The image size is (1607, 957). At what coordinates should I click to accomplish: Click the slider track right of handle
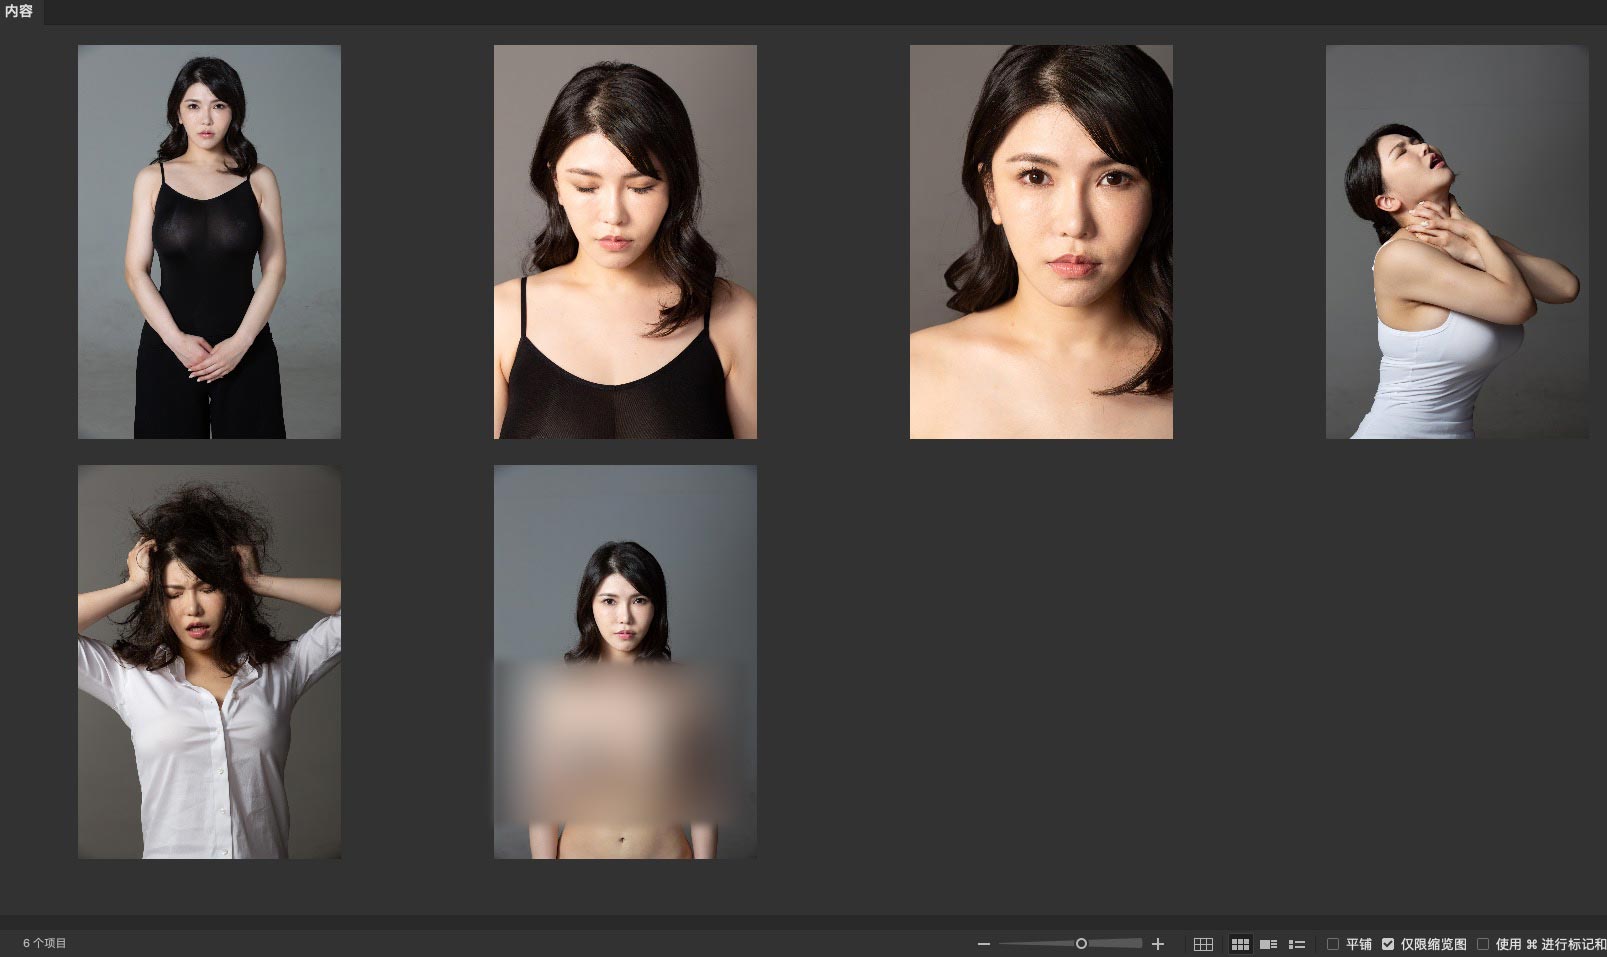click(1115, 944)
